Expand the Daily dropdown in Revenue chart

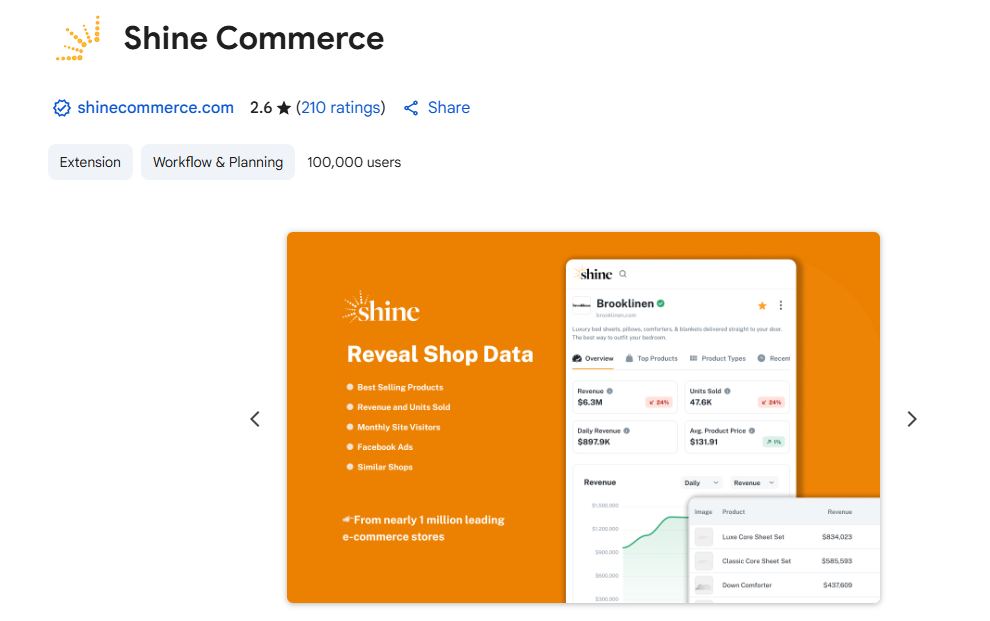tap(701, 483)
